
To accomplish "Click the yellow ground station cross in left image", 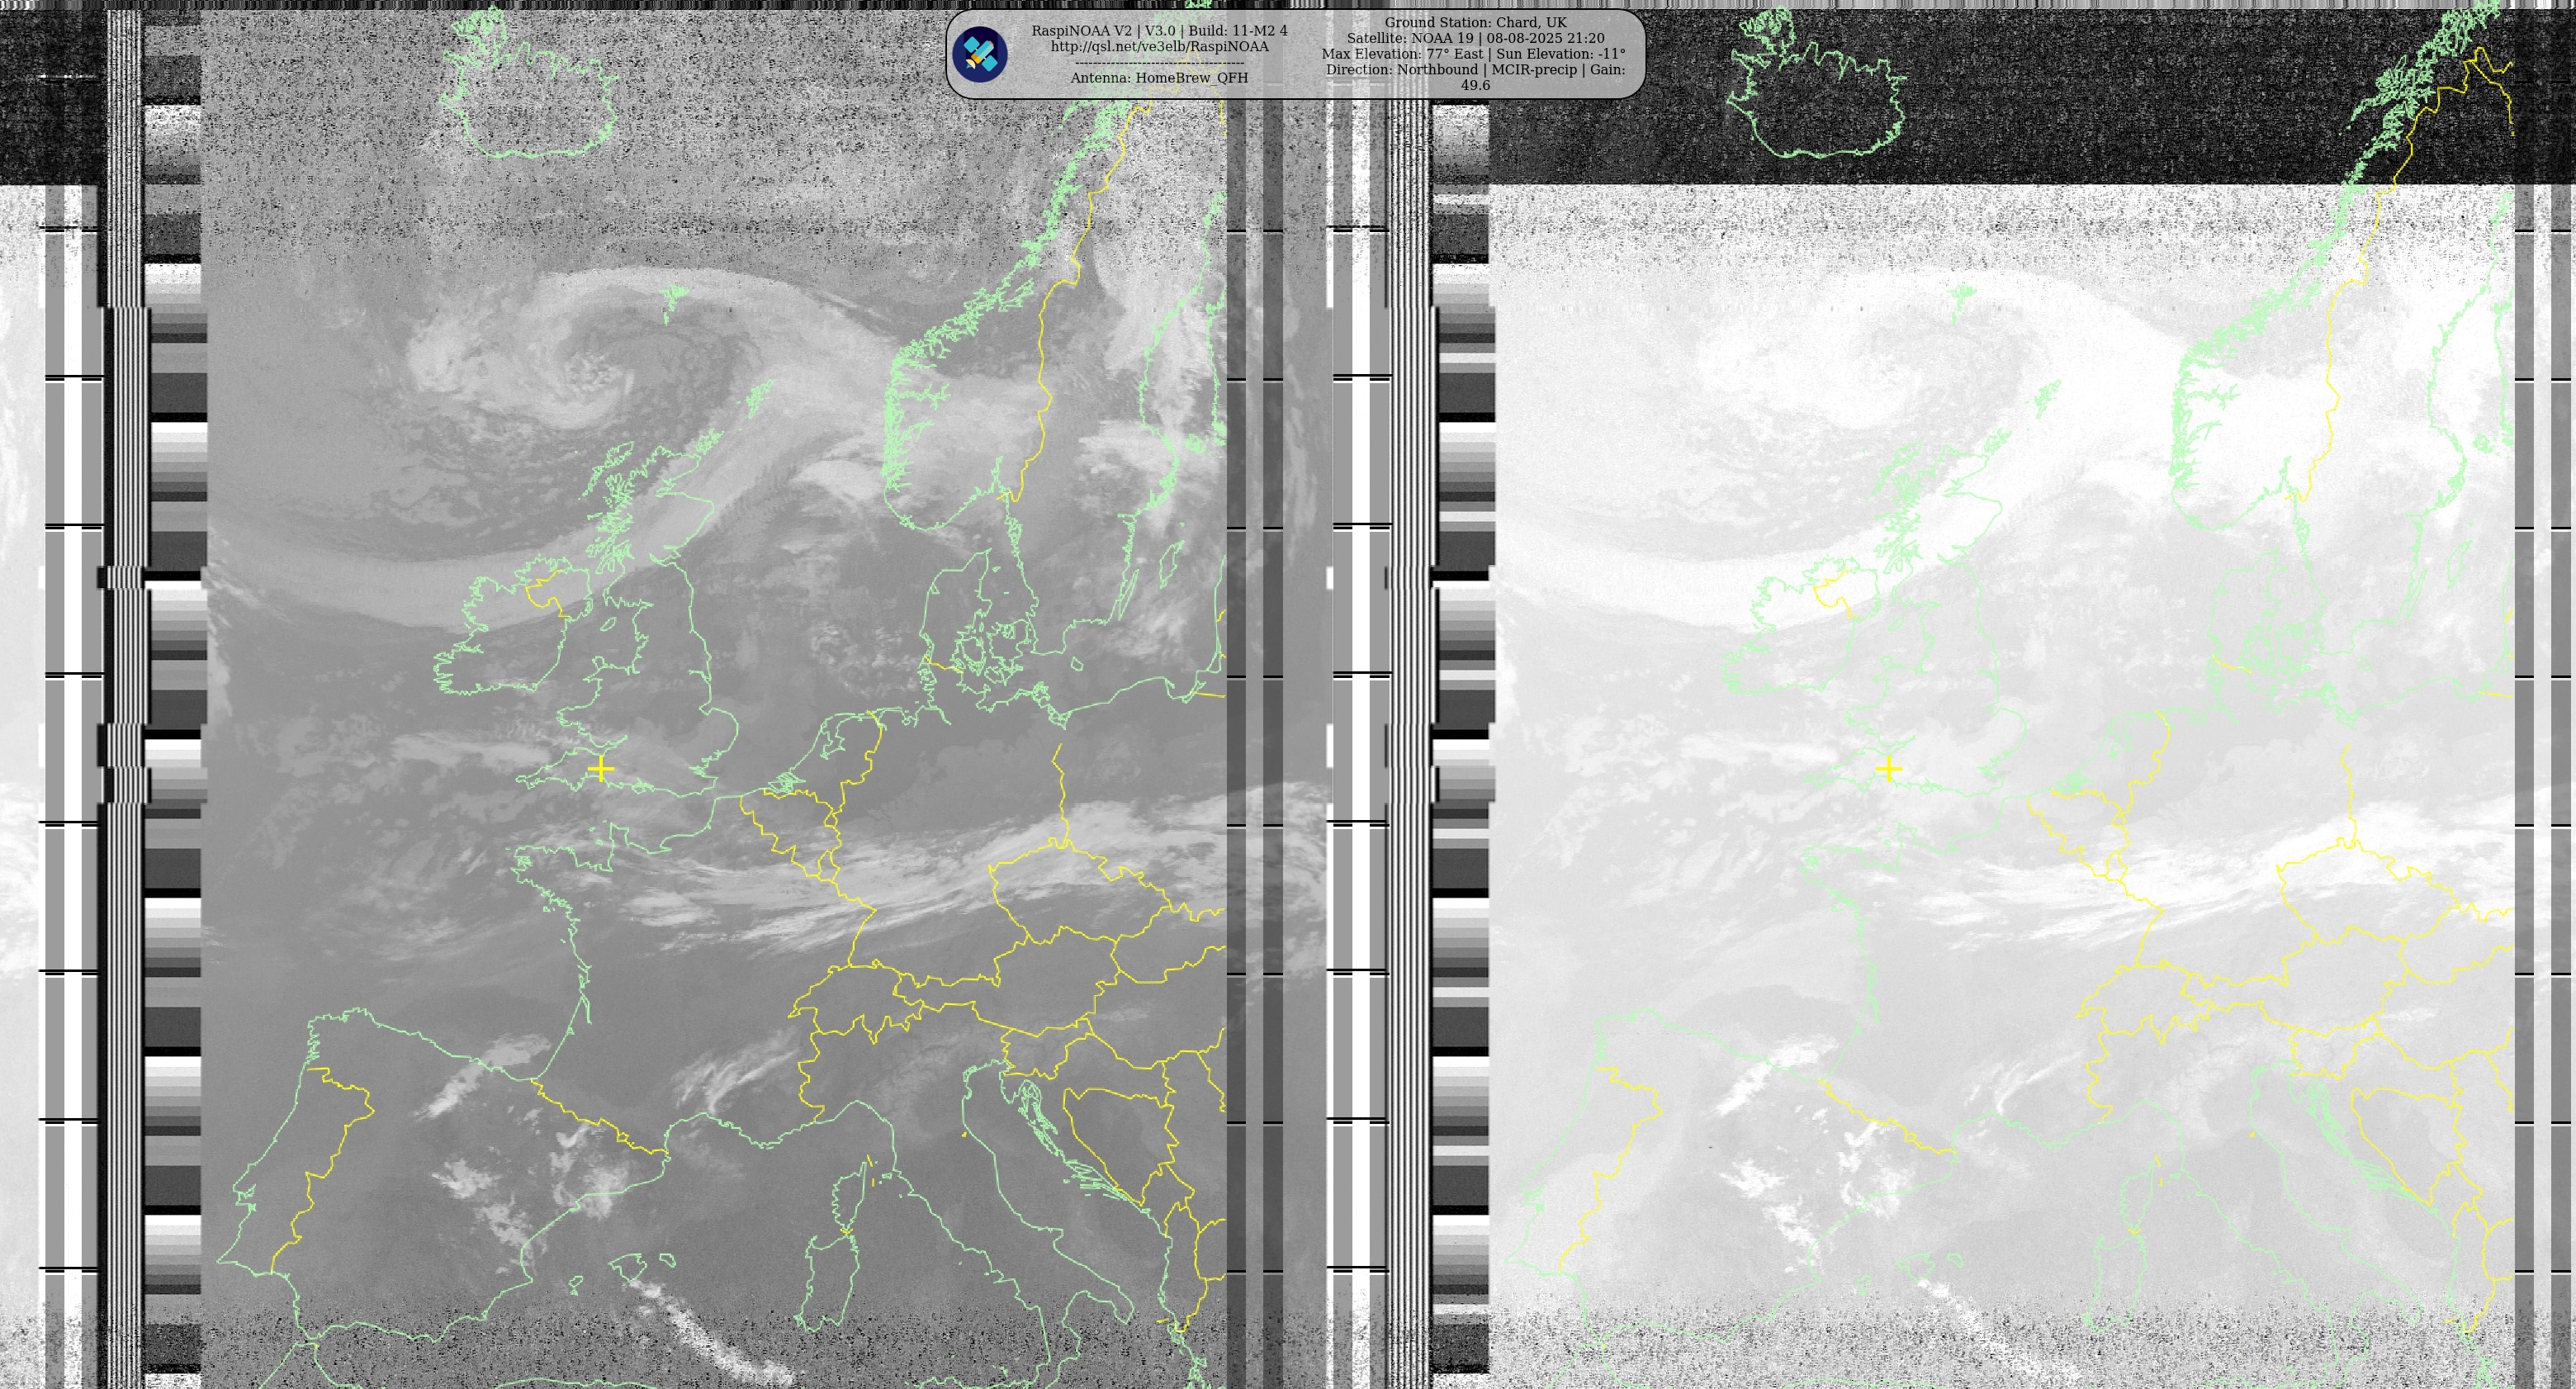I will [600, 768].
